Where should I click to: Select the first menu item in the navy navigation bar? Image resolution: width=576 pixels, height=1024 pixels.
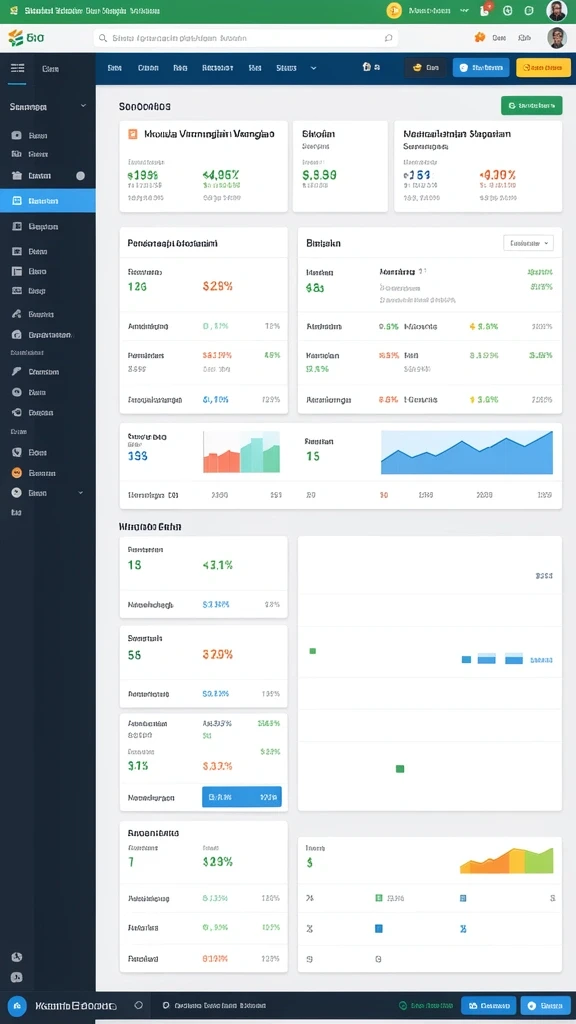[115, 68]
